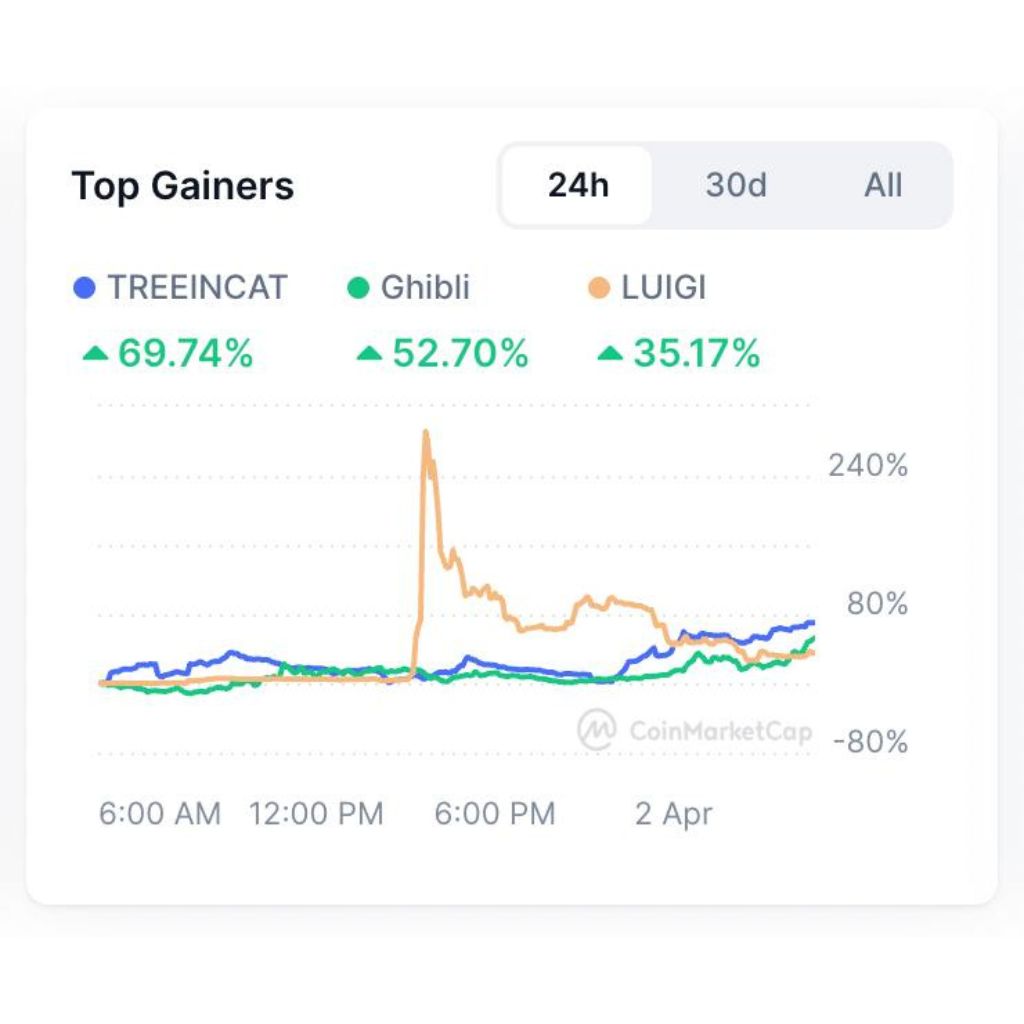Click the 52.70% gain value

(460, 353)
